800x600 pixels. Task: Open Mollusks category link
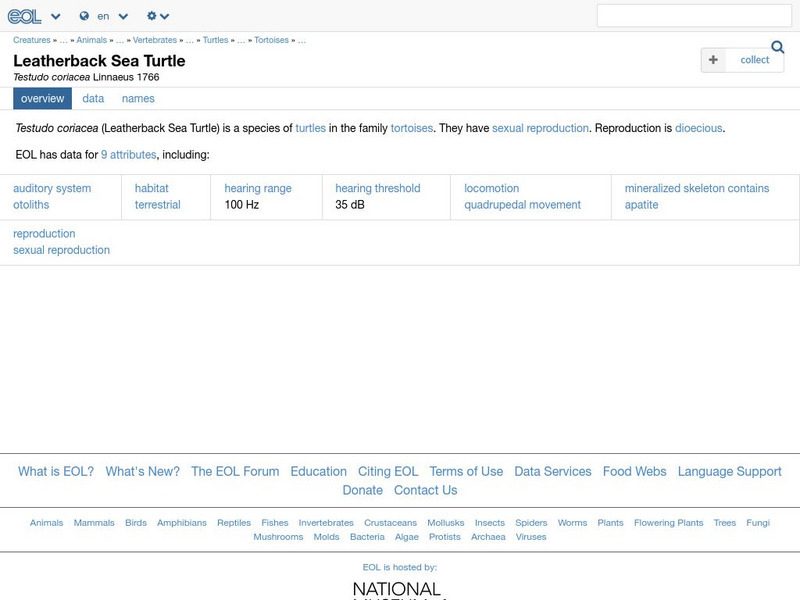coord(446,523)
